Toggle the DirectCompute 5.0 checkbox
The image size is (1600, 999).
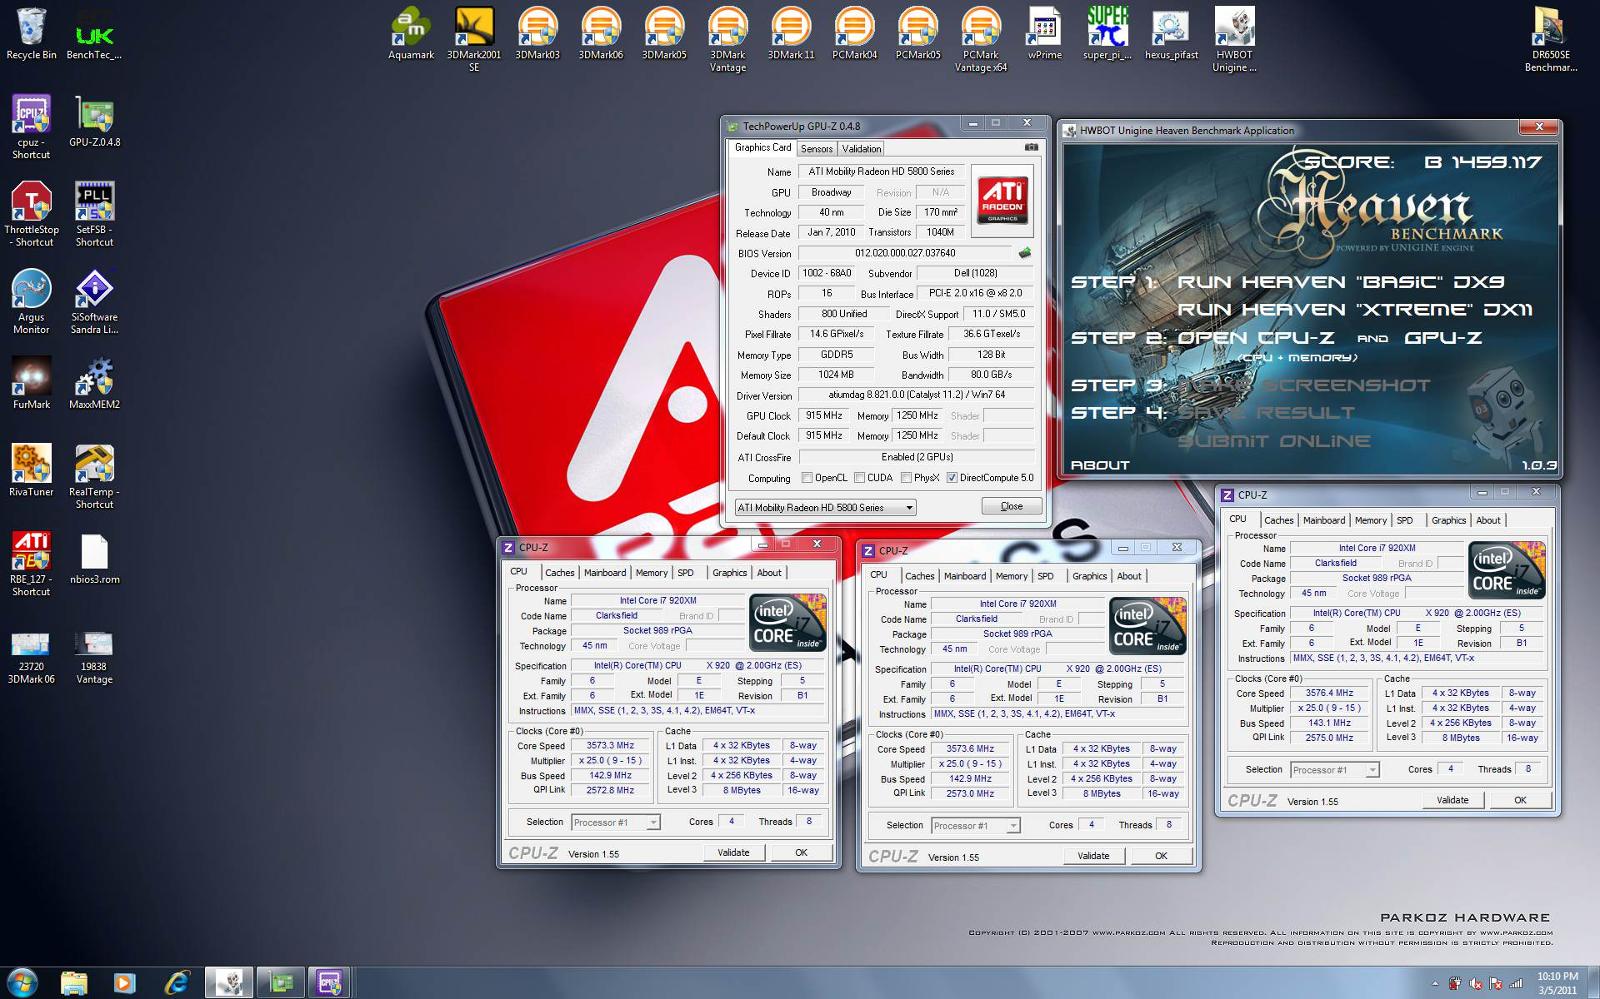point(952,478)
